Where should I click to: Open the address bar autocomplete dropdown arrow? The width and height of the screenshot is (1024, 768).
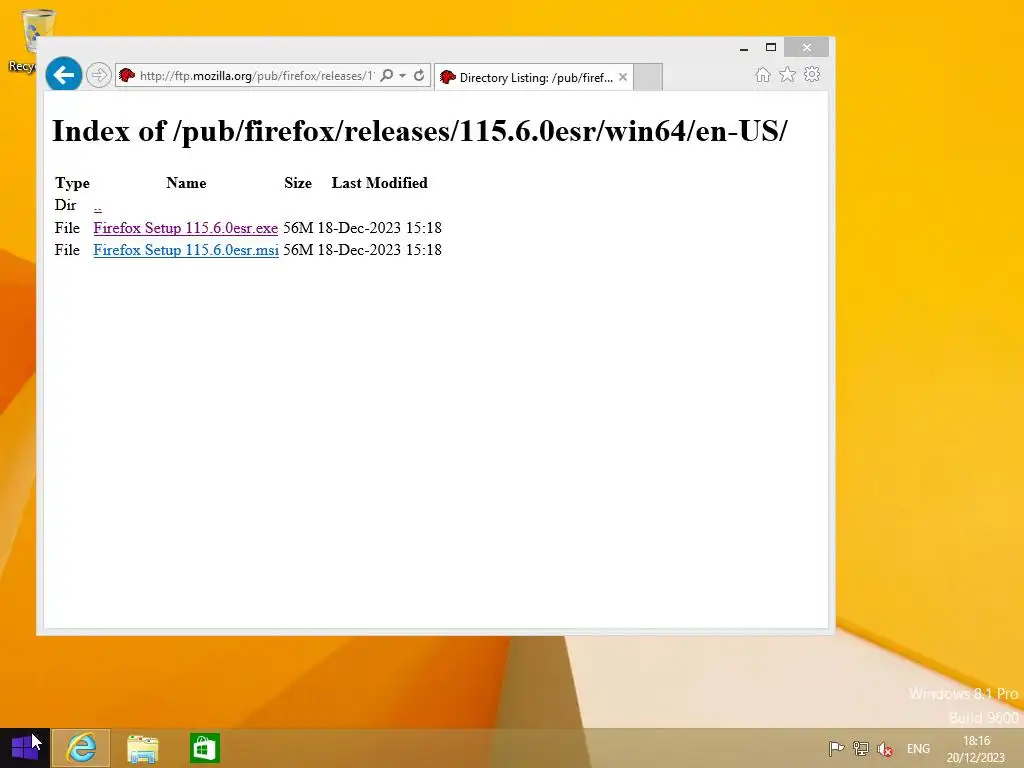(x=402, y=75)
